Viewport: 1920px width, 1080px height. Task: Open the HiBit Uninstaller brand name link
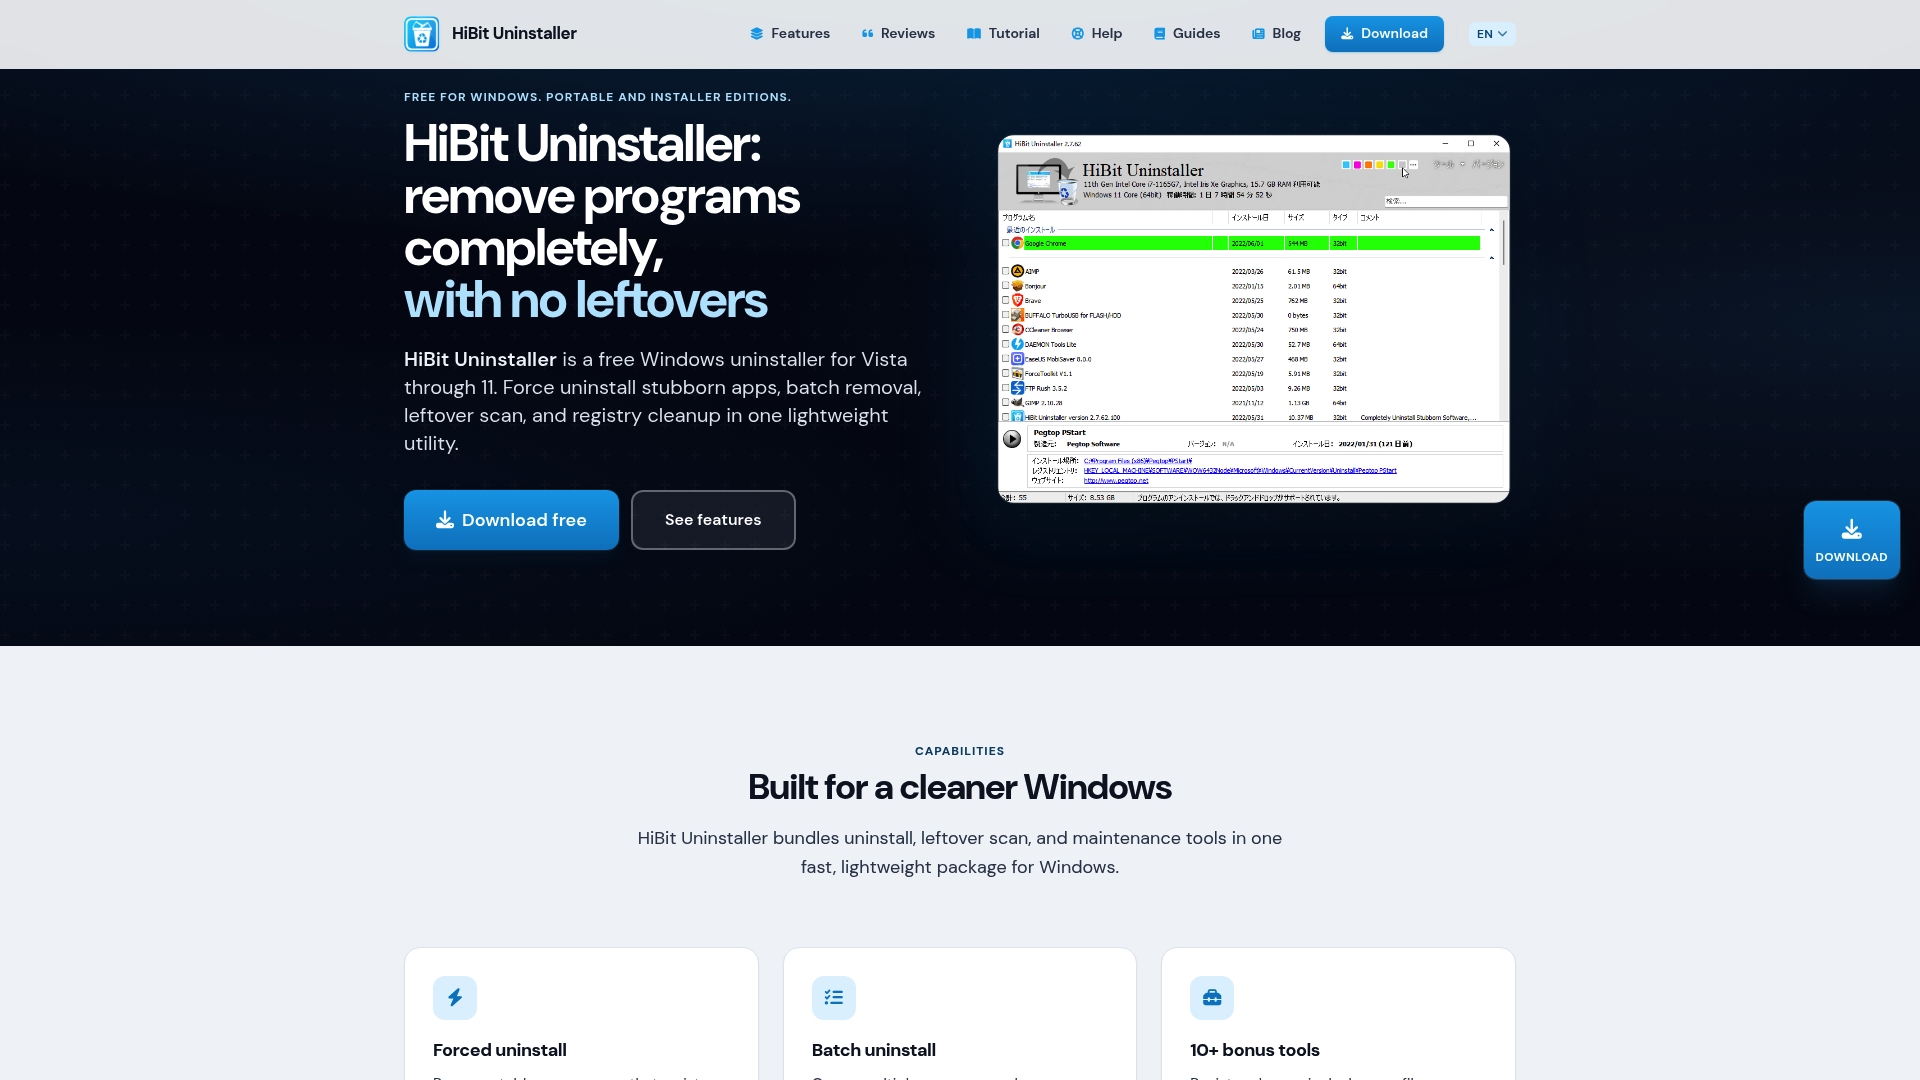pyautogui.click(x=514, y=34)
